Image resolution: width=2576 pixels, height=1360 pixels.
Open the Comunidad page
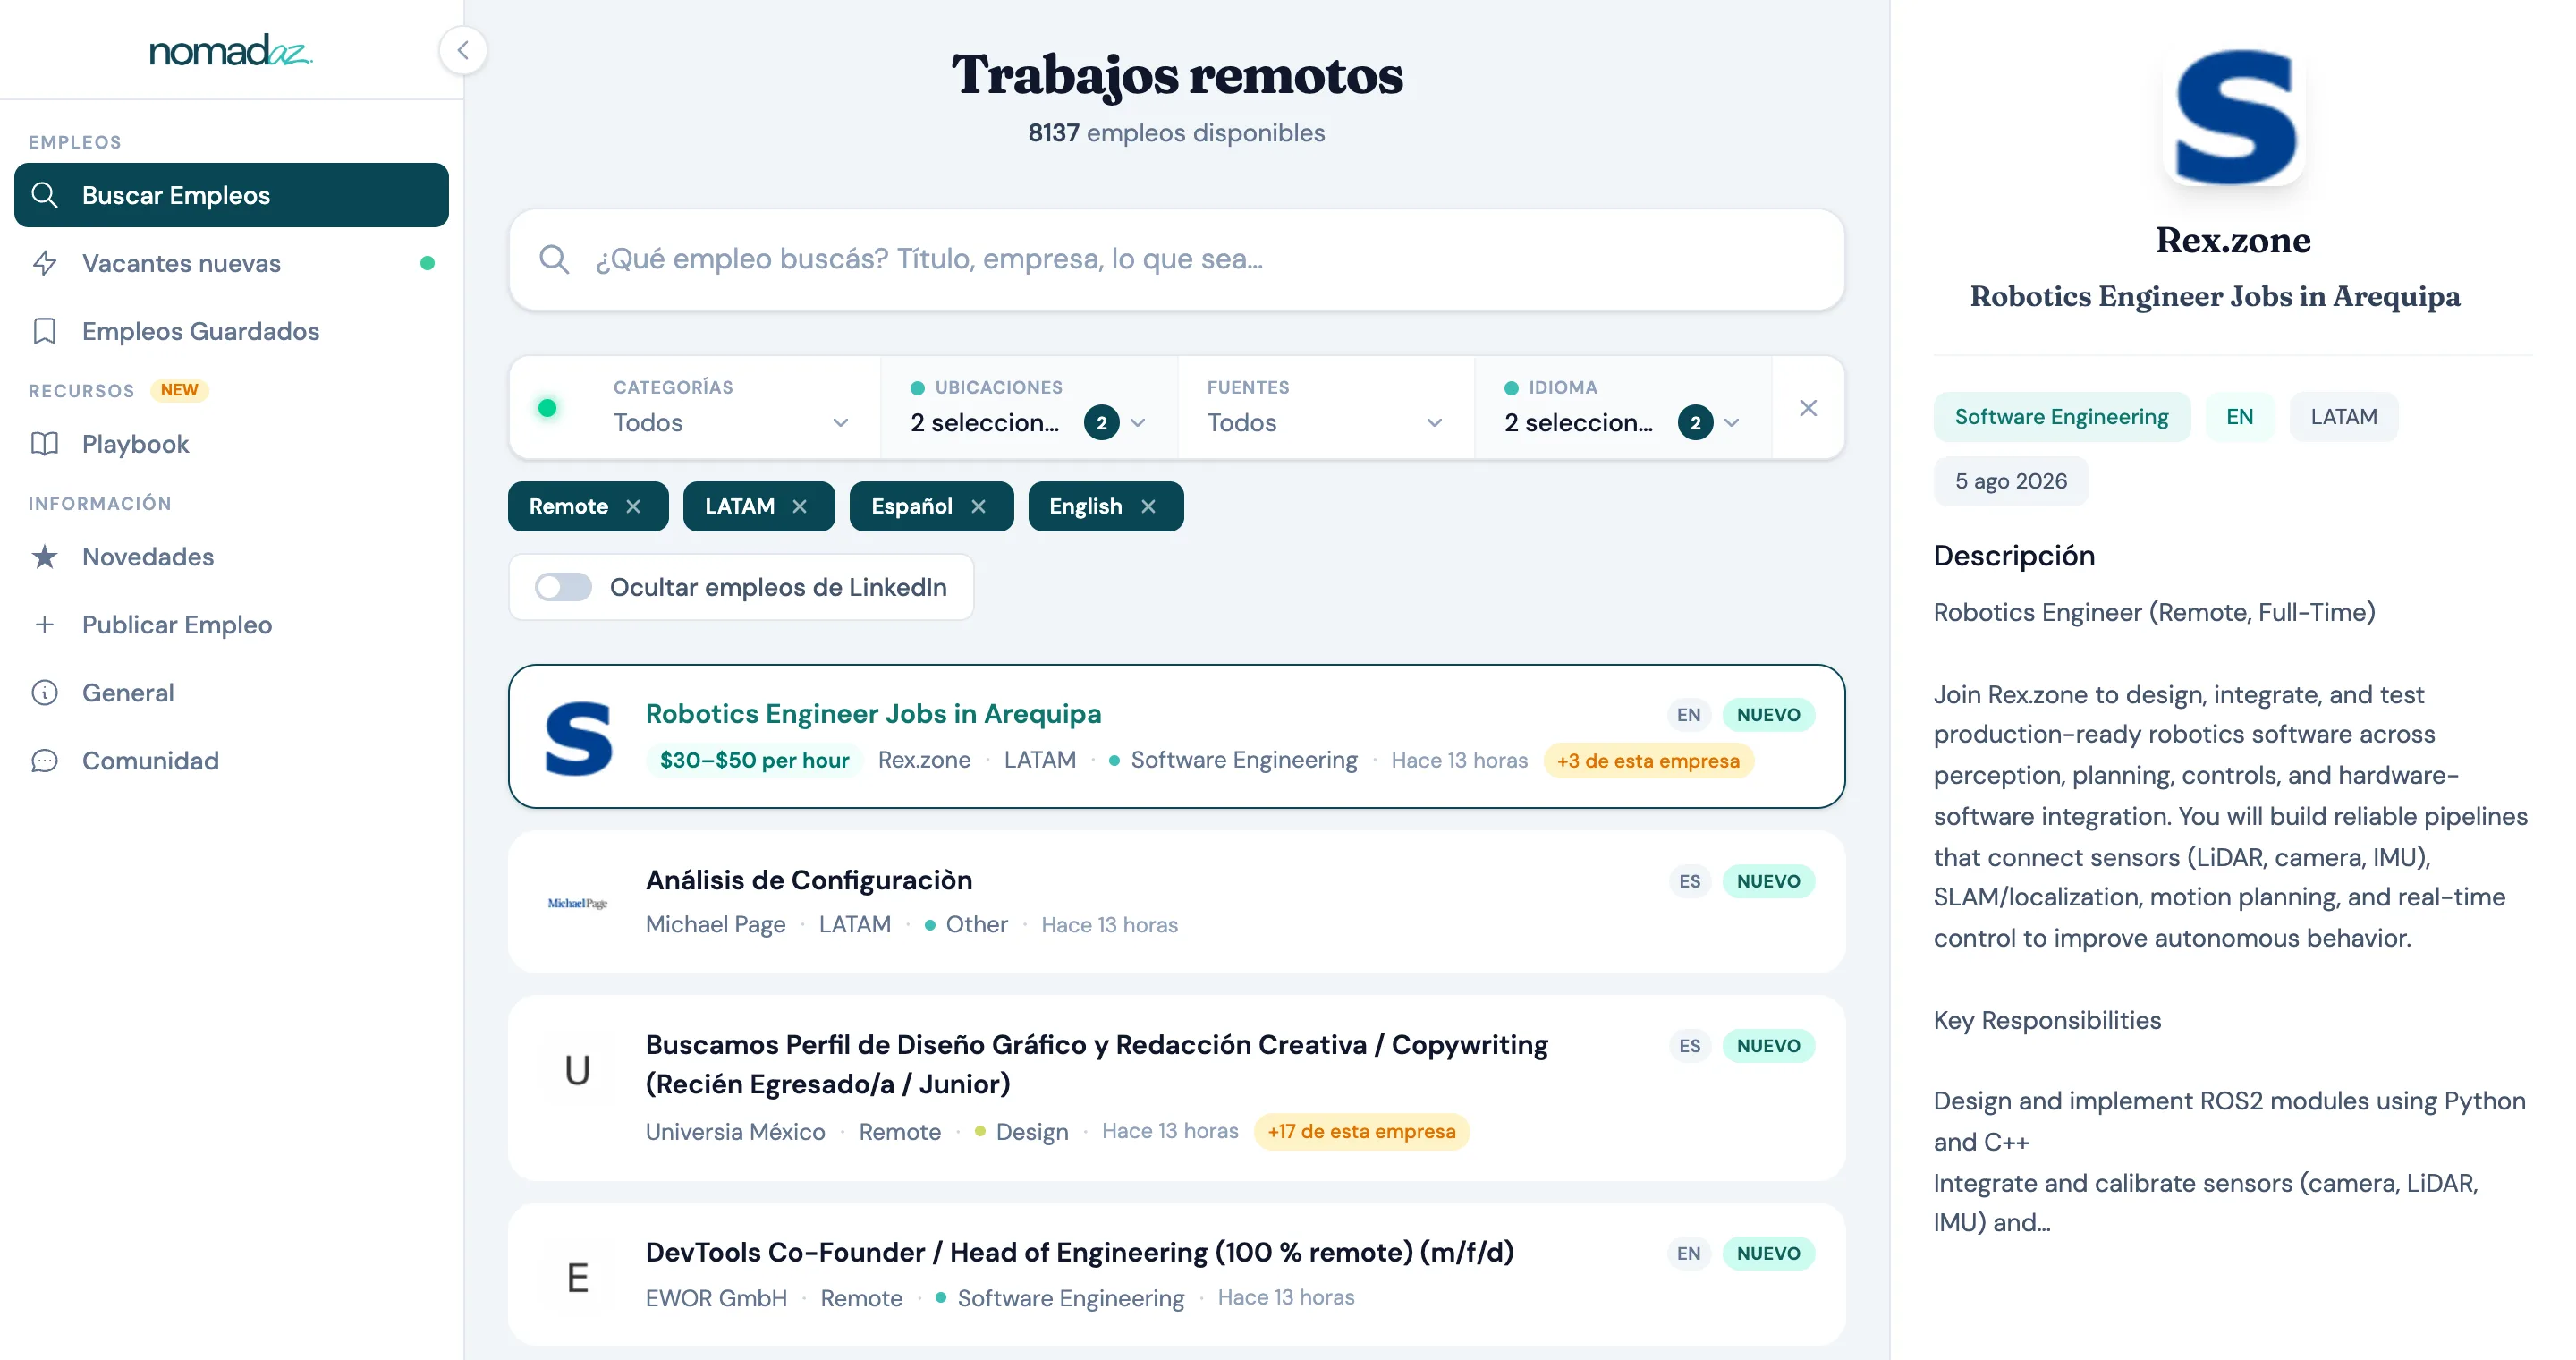231,761
